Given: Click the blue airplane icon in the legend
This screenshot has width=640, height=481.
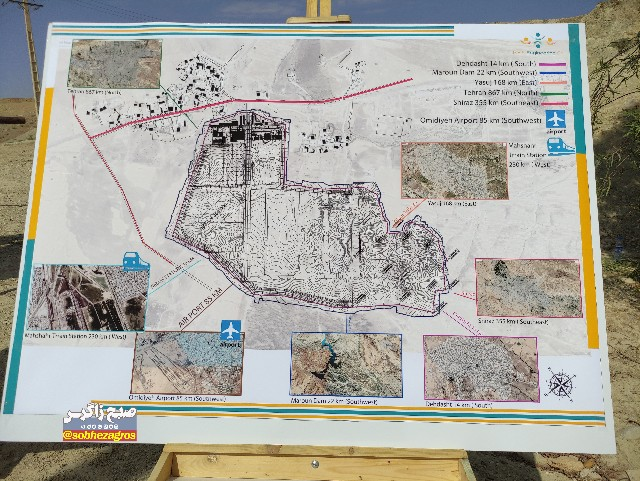Looking at the screenshot, I should [x=556, y=119].
